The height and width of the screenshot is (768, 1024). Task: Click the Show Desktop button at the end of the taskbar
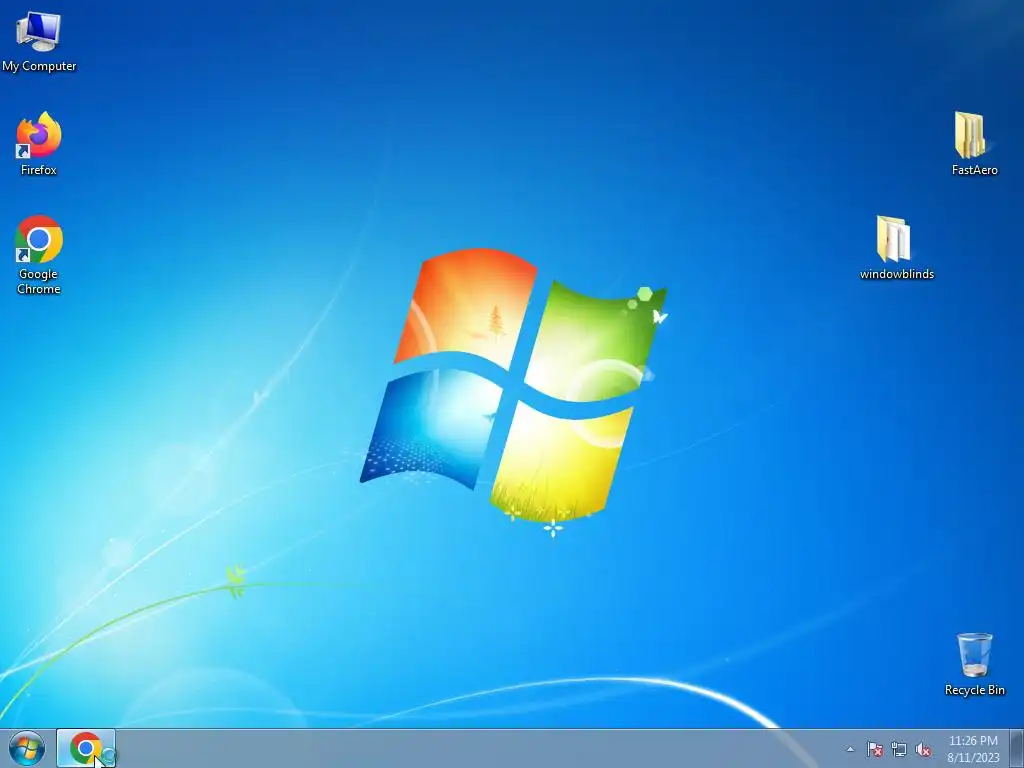(x=1017, y=748)
